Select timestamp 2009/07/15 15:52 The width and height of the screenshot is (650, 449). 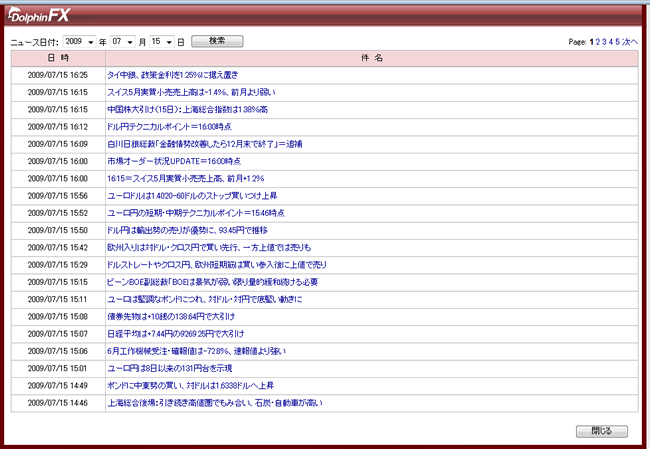point(58,213)
